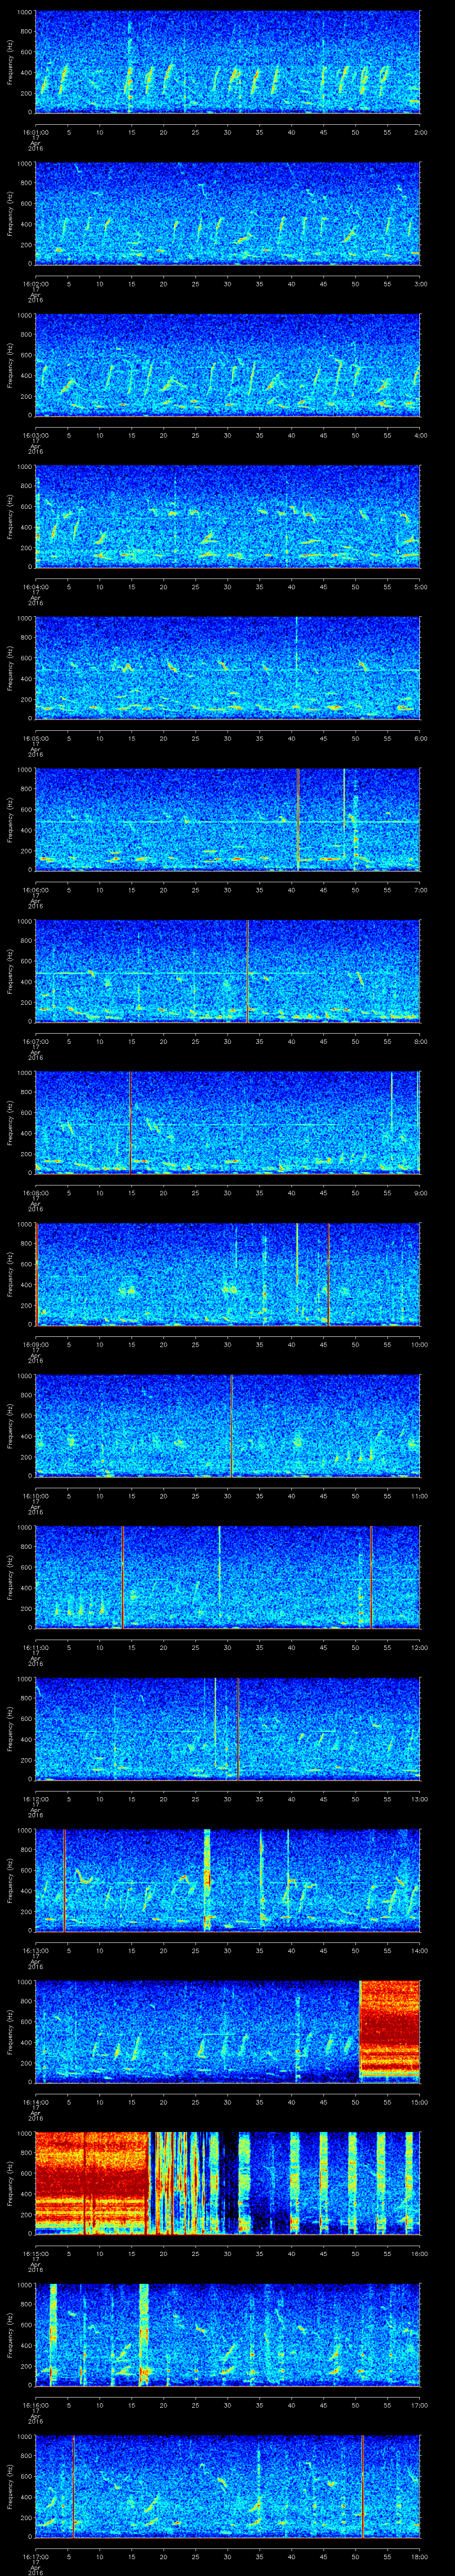Select the spectrogram panel starting at 16:16:00

(x=228, y=2335)
